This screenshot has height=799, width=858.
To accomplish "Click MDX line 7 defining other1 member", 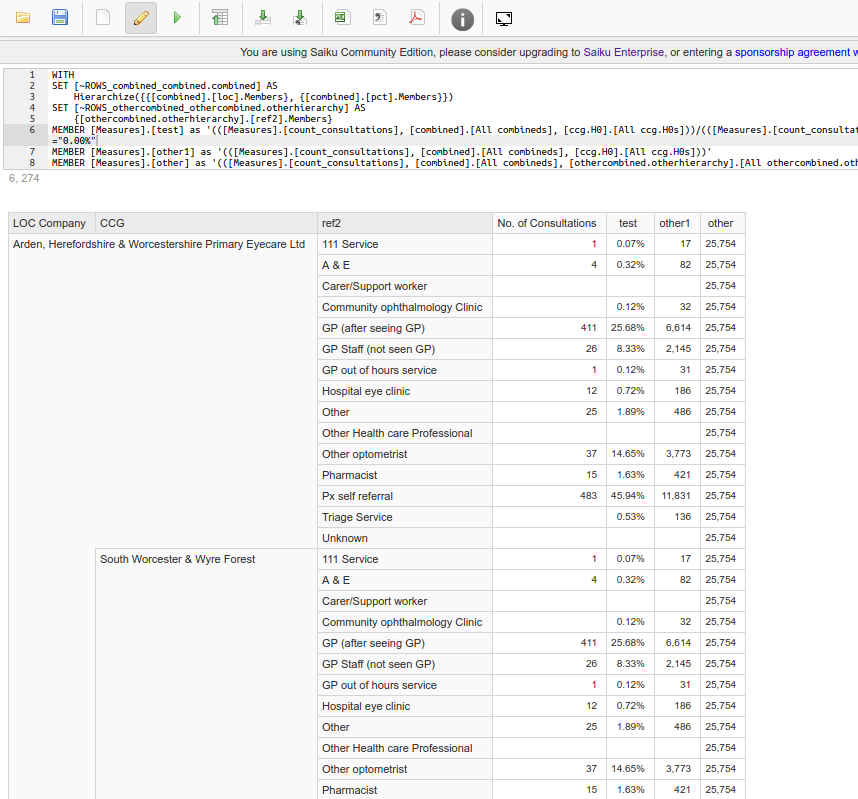I will [381, 152].
